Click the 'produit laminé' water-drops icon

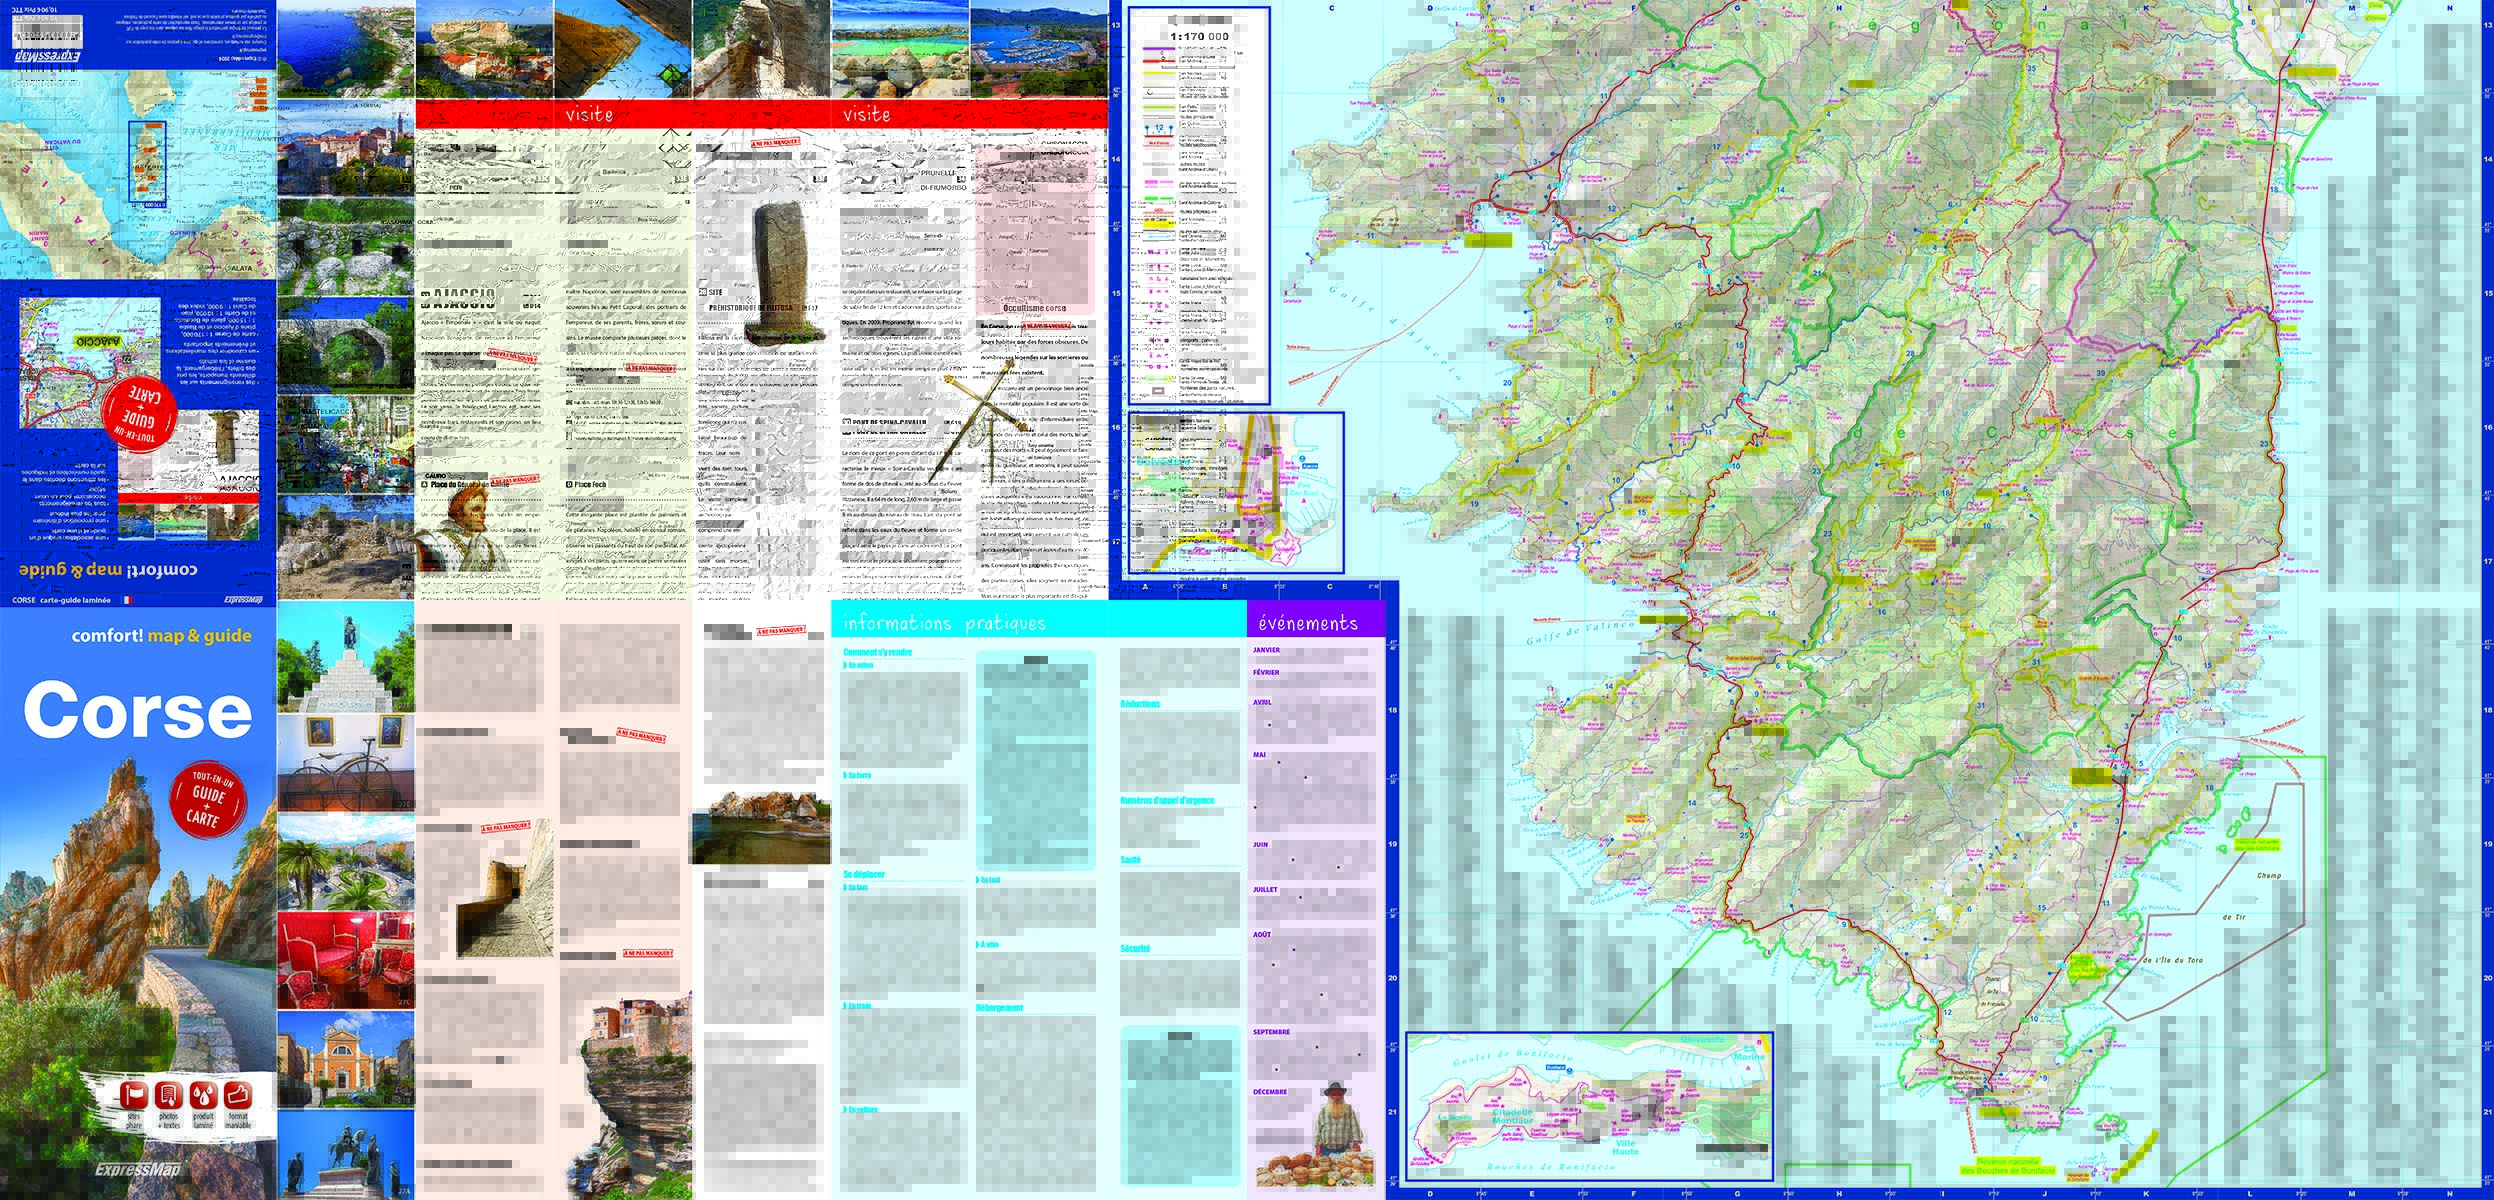[x=203, y=1094]
